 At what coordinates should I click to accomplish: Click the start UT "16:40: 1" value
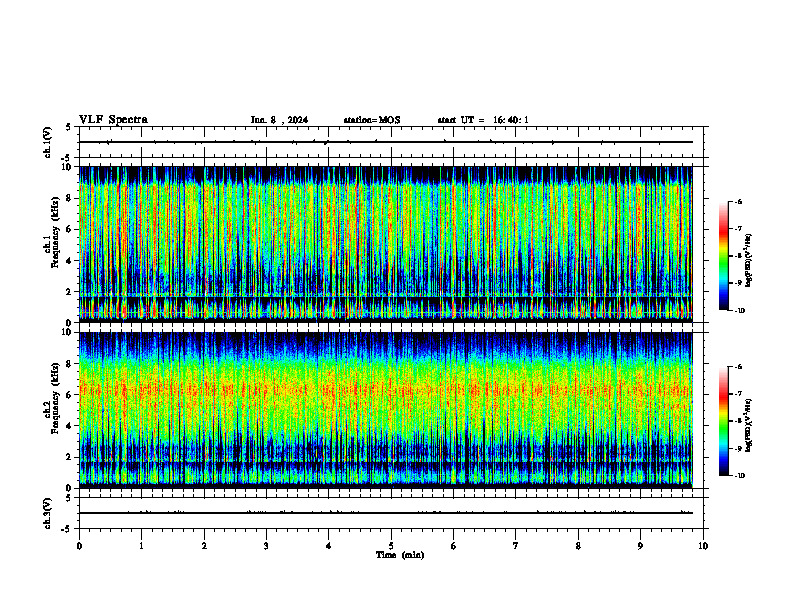coord(511,120)
